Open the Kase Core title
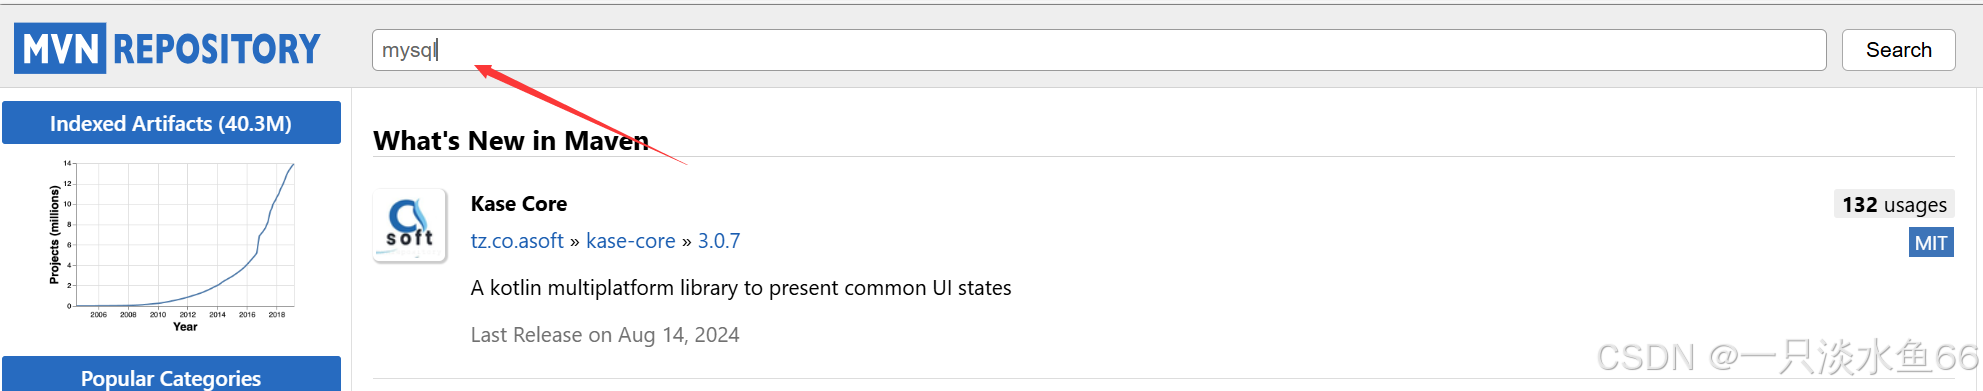1983x391 pixels. 519,204
